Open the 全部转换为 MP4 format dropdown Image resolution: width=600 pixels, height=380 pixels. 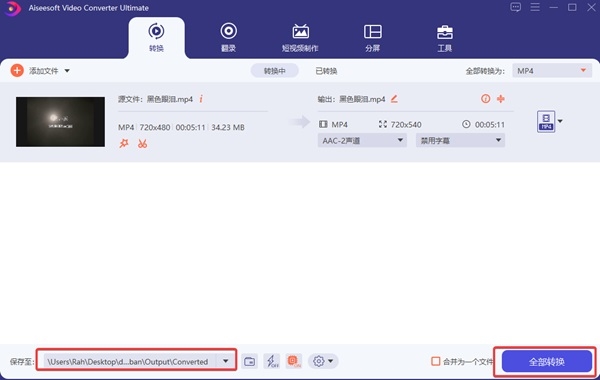click(x=552, y=71)
